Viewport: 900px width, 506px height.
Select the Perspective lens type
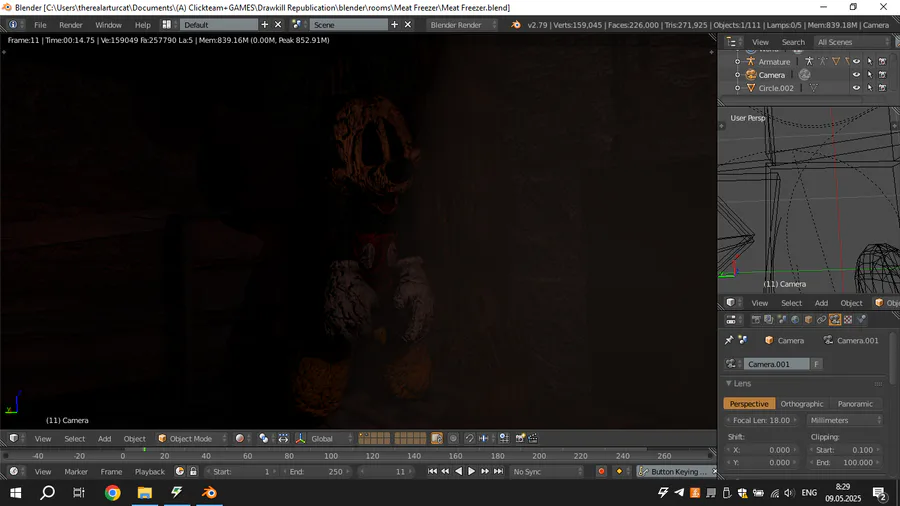point(749,404)
